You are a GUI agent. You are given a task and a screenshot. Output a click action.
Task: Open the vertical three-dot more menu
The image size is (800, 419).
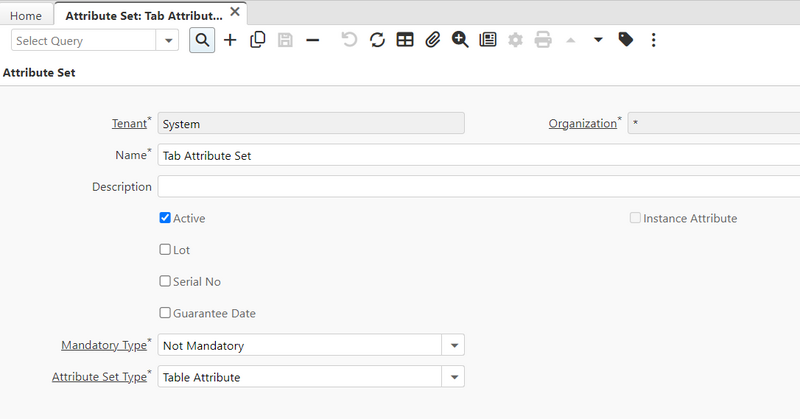pos(653,40)
